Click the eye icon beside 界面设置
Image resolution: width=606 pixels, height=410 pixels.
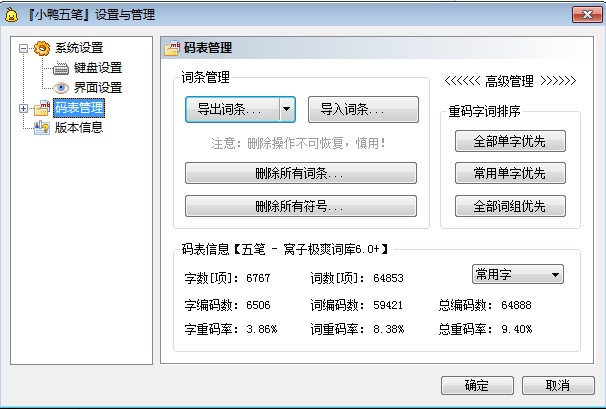[61, 88]
